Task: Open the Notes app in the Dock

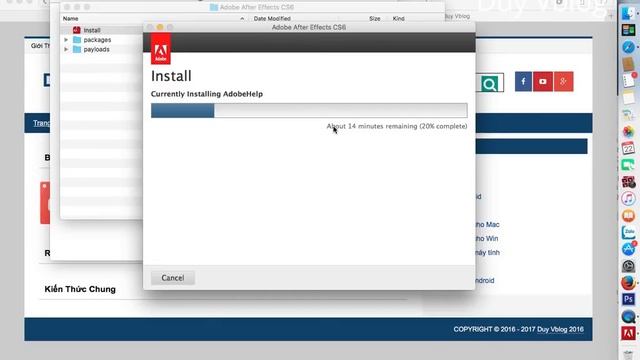Action: click(629, 98)
